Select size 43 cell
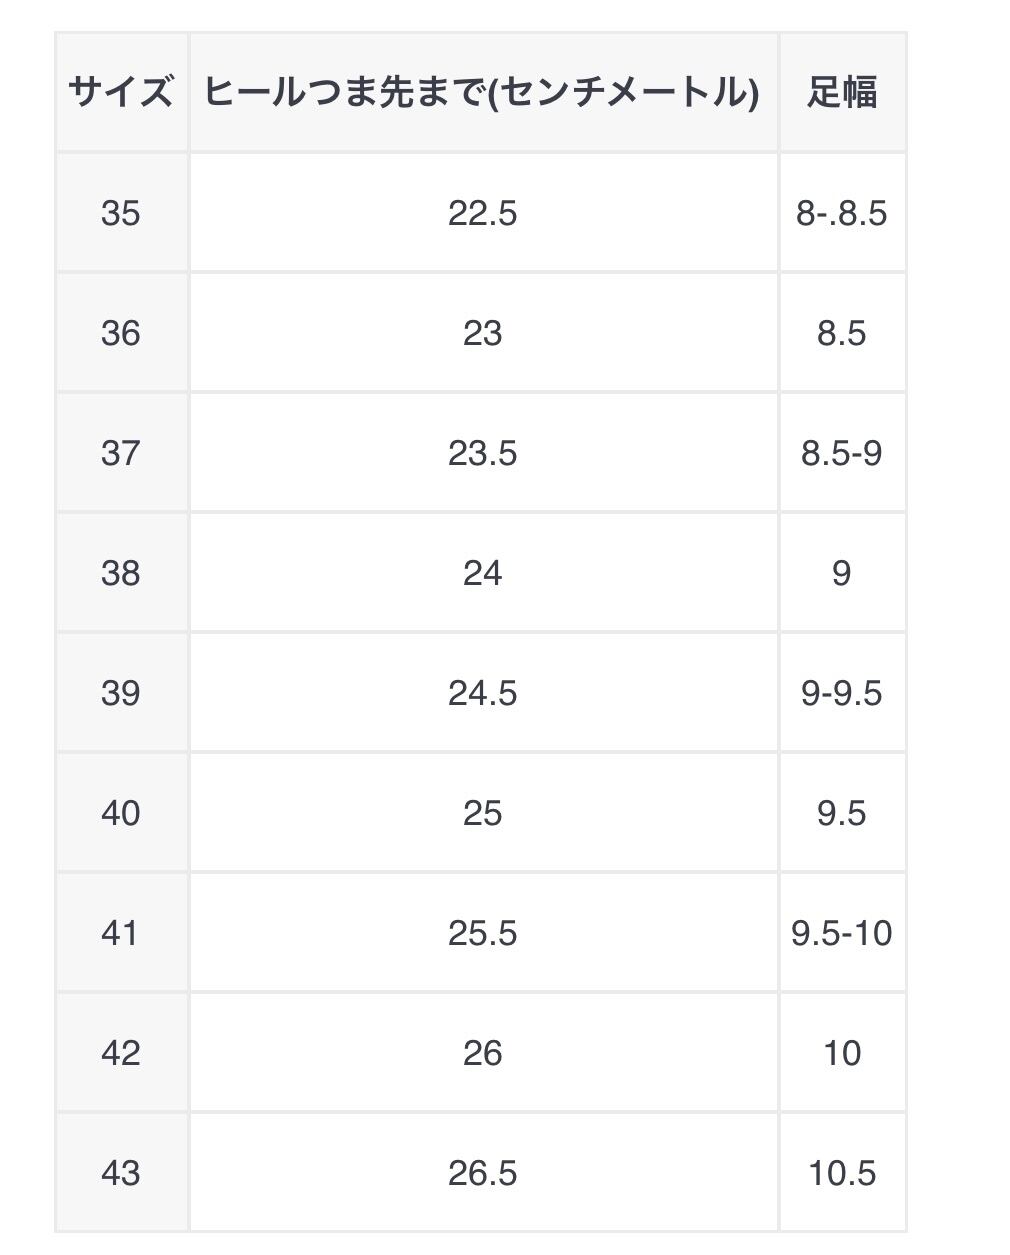The width and height of the screenshot is (1010, 1255). coord(121,1172)
